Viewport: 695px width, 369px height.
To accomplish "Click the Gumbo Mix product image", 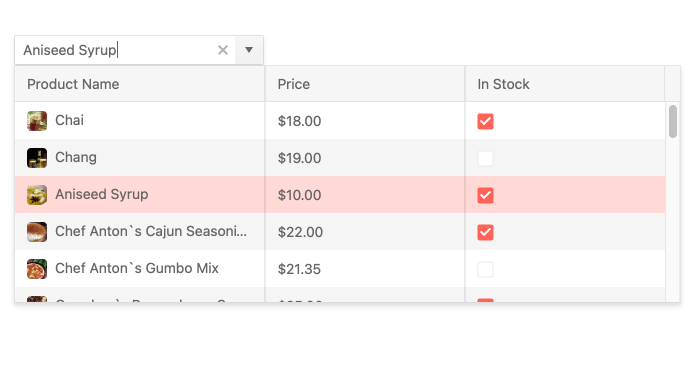I will point(37,269).
